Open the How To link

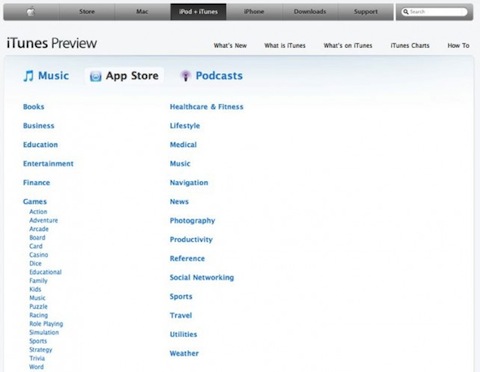click(x=458, y=46)
